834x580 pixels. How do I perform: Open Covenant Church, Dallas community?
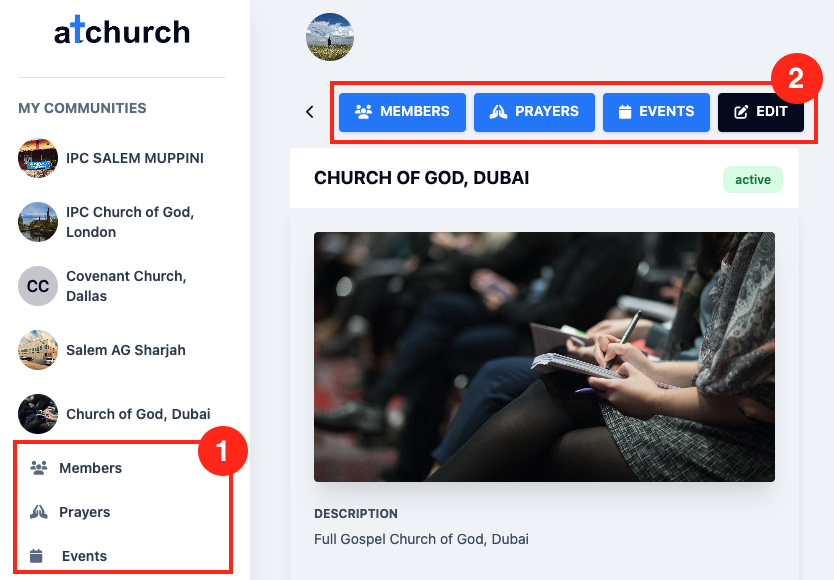tap(126, 286)
